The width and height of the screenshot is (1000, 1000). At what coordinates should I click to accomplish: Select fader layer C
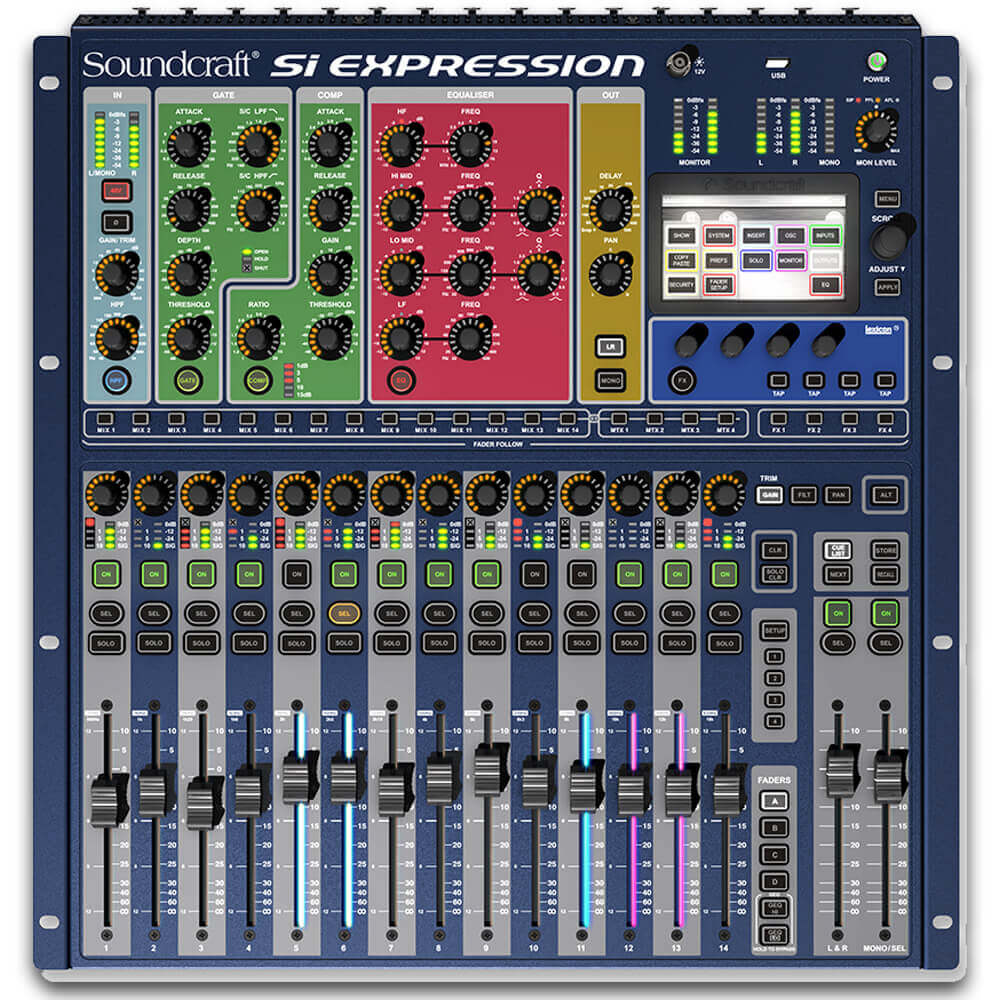(774, 855)
